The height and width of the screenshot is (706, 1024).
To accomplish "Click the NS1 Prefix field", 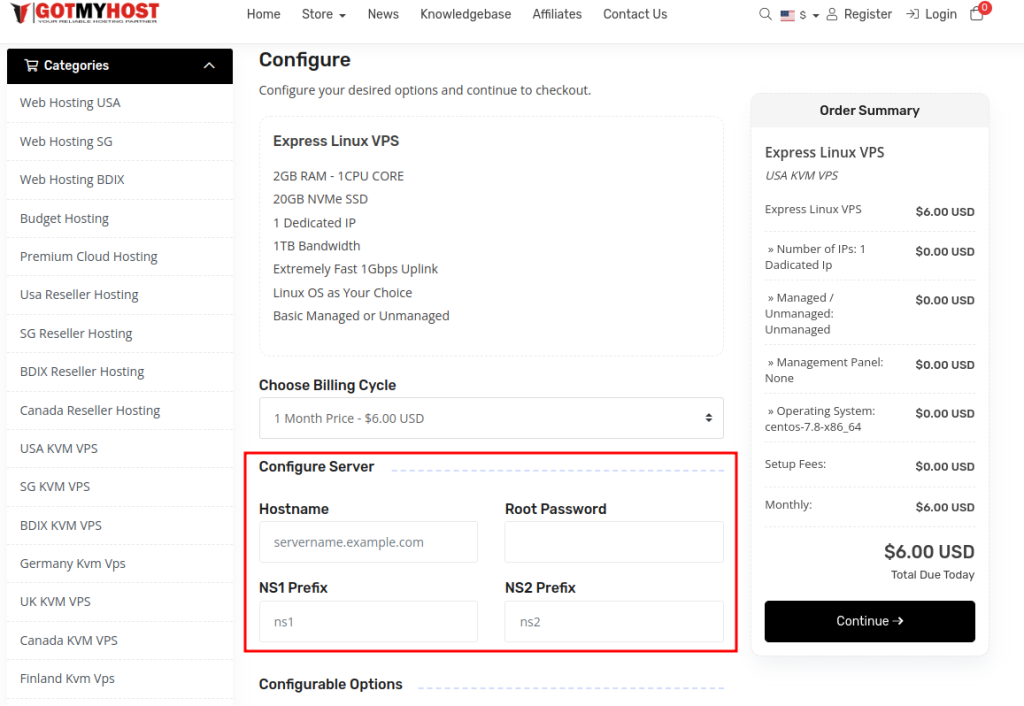I will (x=368, y=621).
